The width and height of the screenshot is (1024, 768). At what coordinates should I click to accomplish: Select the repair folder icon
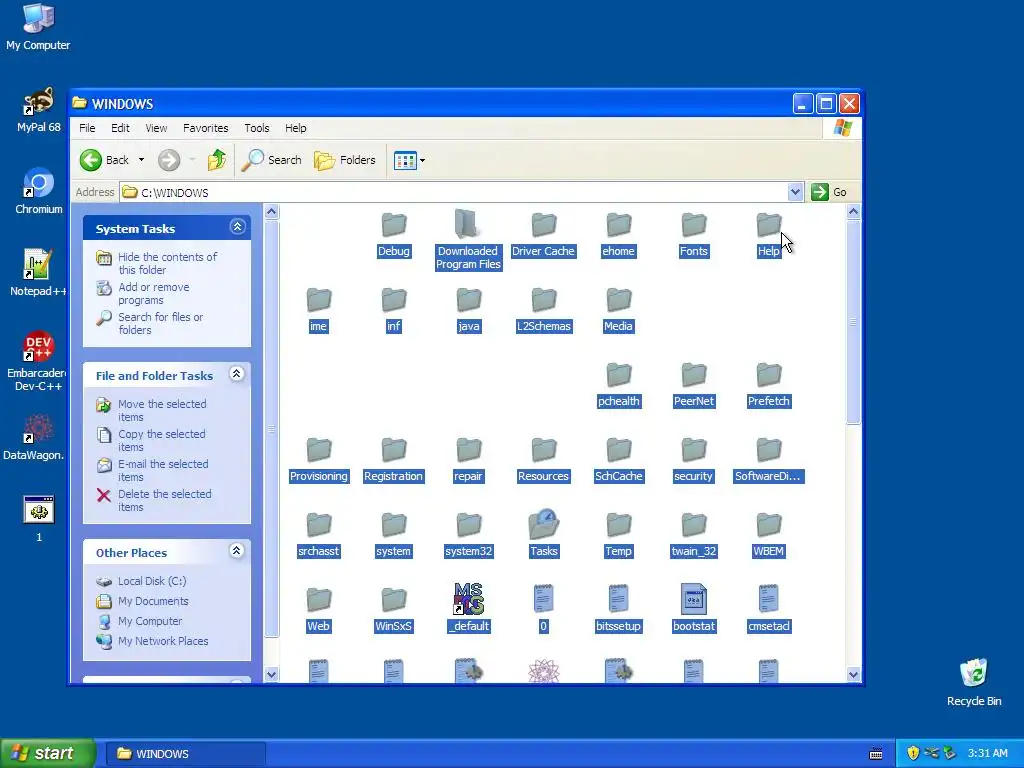click(468, 451)
